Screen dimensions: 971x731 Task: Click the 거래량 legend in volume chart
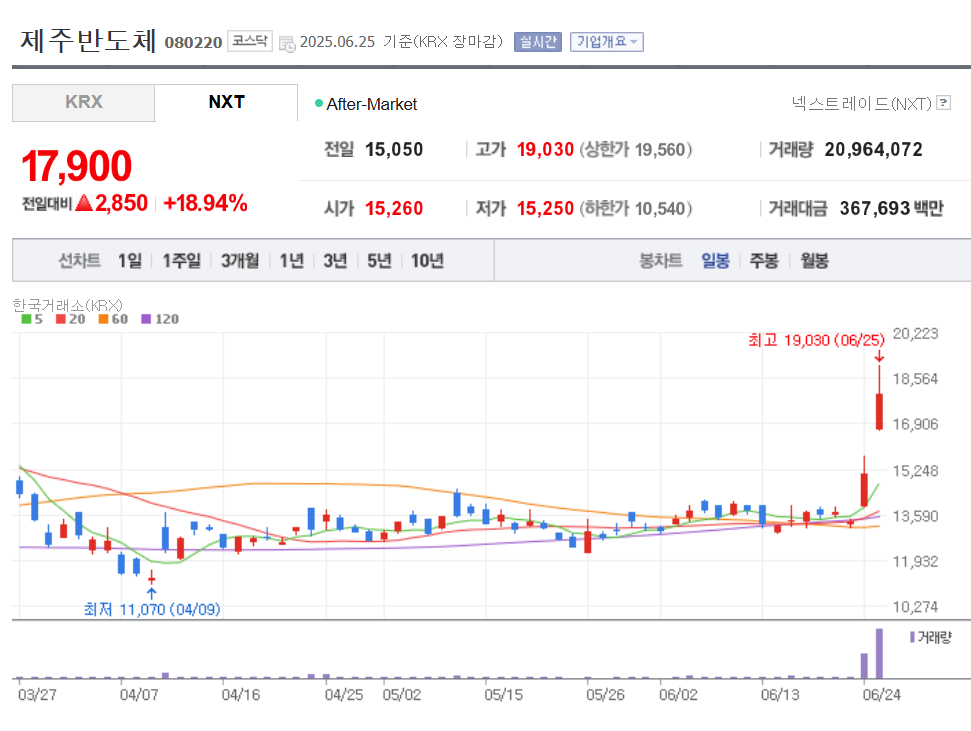click(x=930, y=637)
